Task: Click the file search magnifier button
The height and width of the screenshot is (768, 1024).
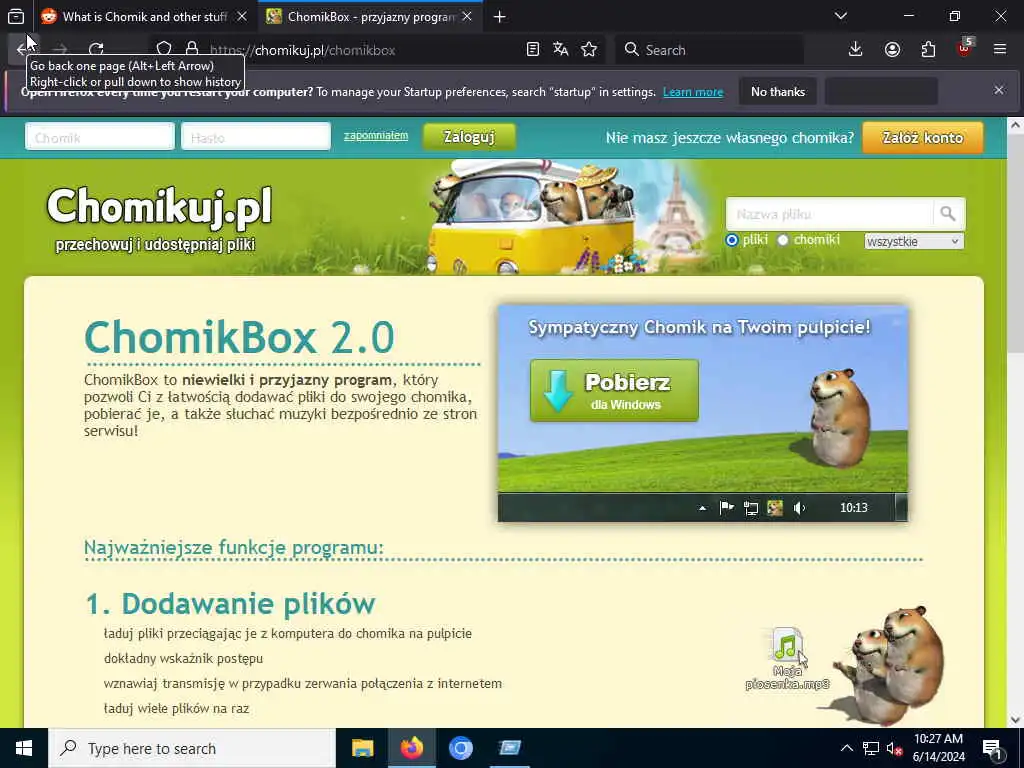Action: [x=948, y=214]
